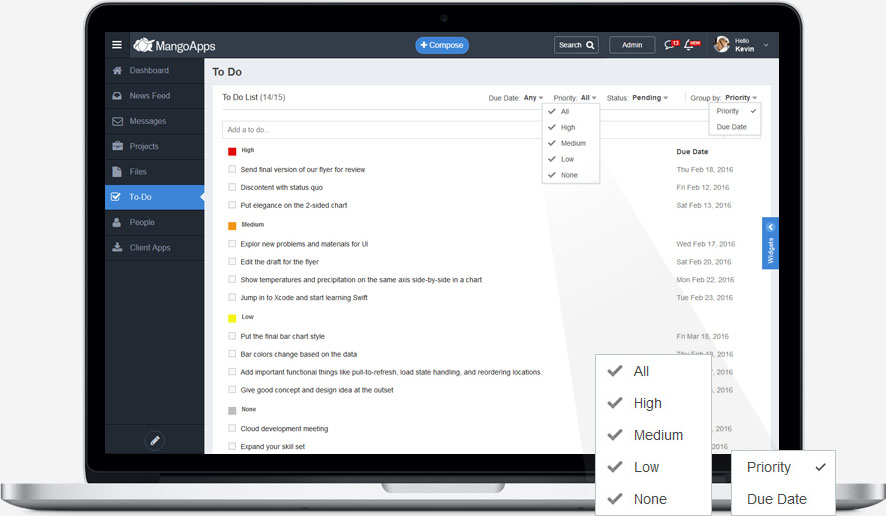The image size is (886, 516).
Task: Select All in the small priority dropdown
Action: click(x=571, y=111)
